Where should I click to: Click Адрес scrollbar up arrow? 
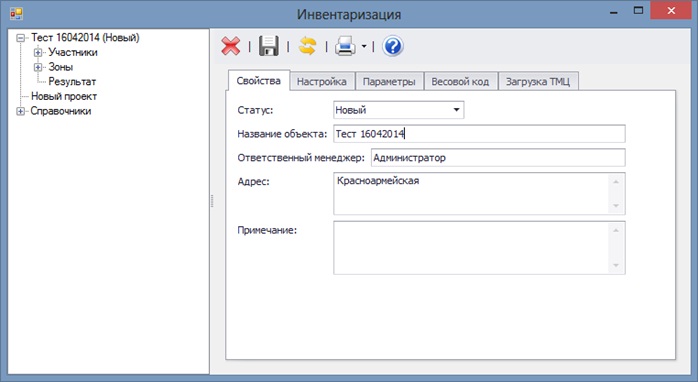tap(616, 182)
